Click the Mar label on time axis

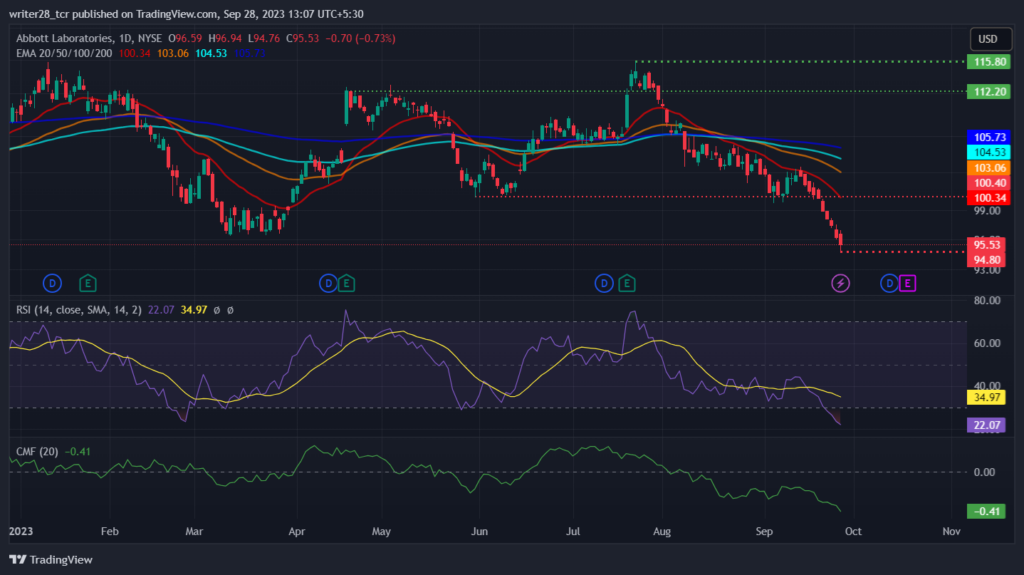(194, 531)
